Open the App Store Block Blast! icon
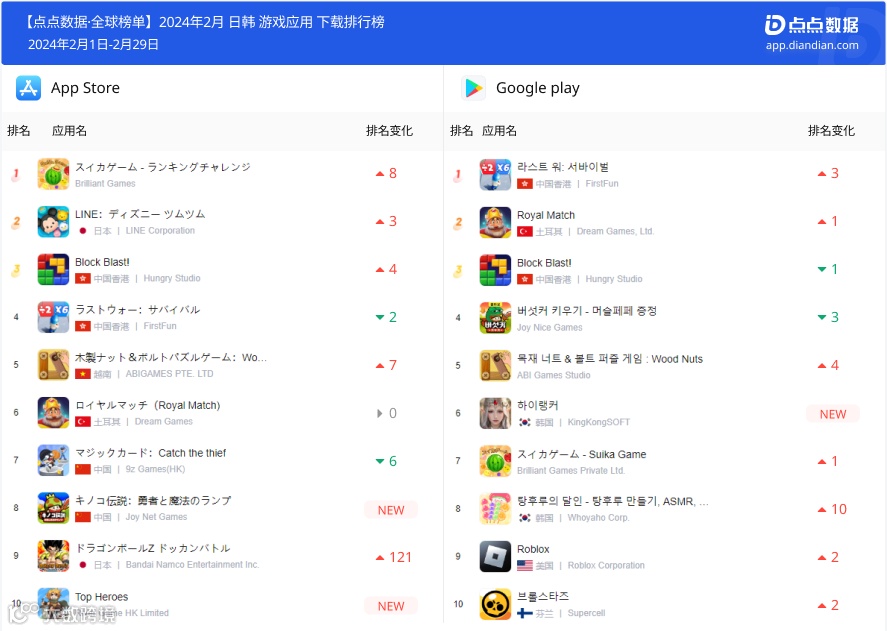This screenshot has width=887, height=631. (x=53, y=269)
